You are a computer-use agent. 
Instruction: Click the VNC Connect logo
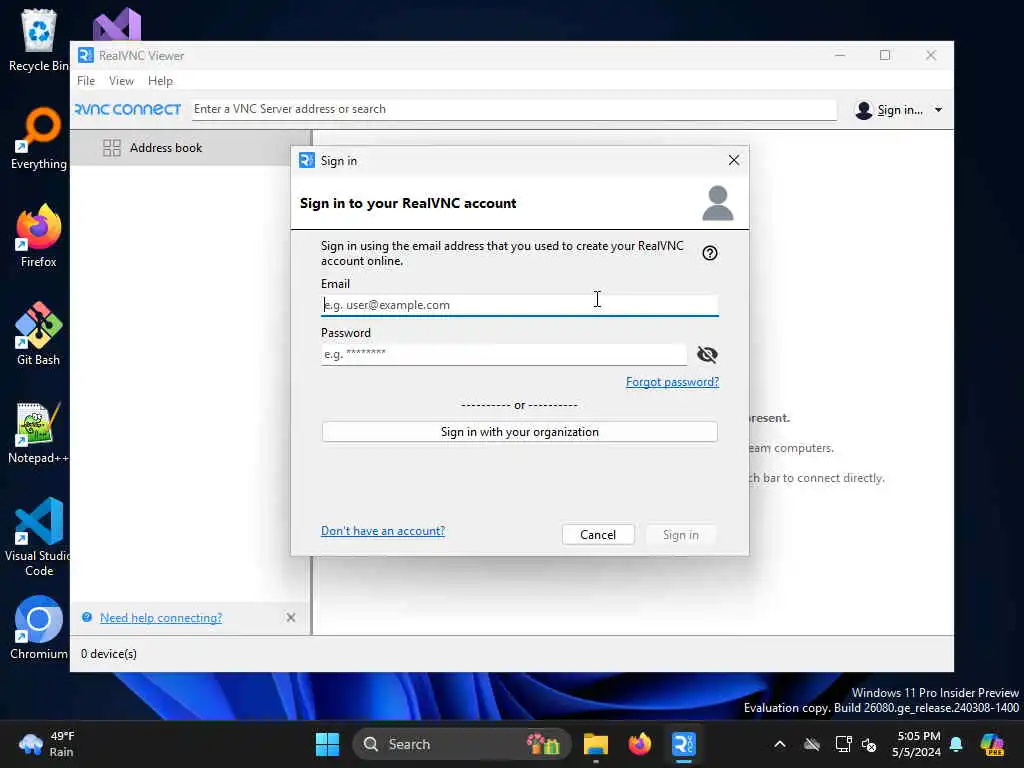(128, 109)
